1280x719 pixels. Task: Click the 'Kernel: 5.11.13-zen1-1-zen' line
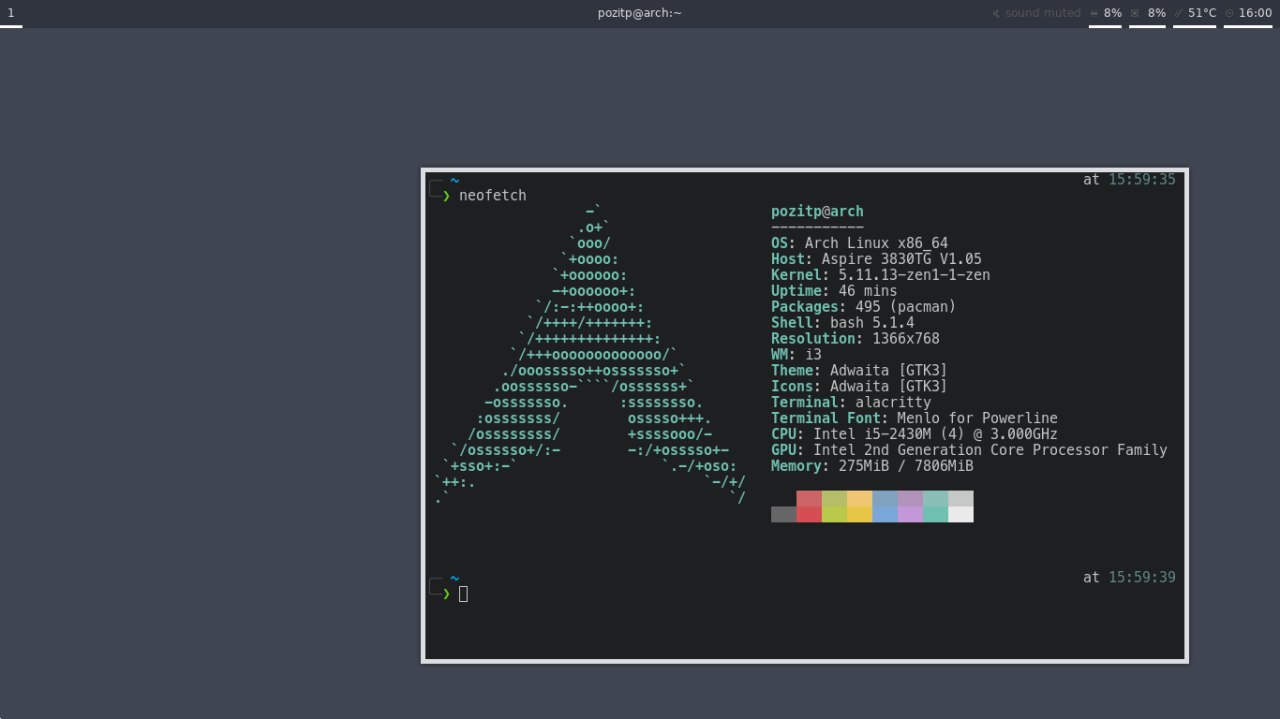pyautogui.click(x=880, y=275)
